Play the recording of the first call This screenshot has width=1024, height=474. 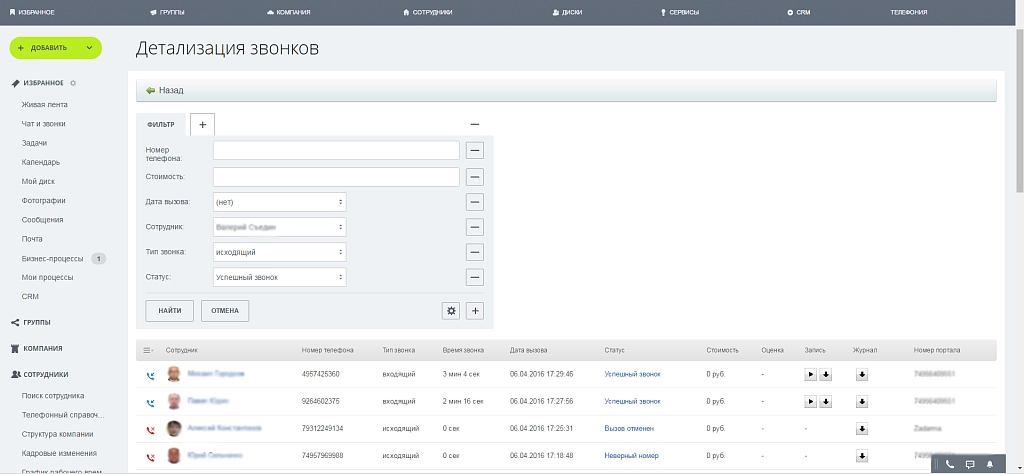coord(810,375)
